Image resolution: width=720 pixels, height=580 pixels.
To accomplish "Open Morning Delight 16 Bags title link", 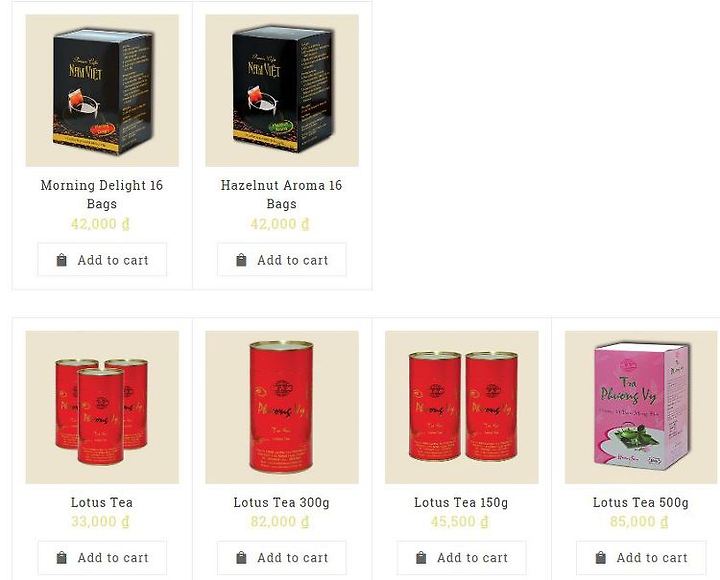I will 102,194.
